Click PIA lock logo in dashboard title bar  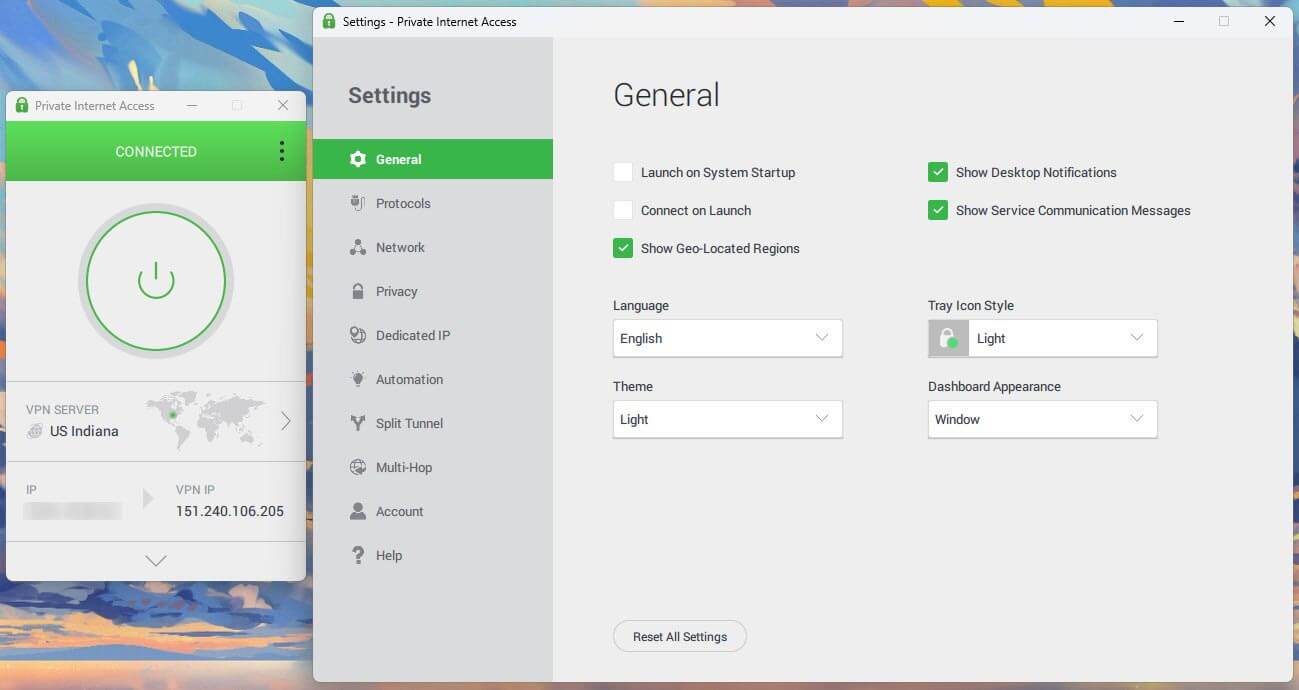[x=22, y=105]
